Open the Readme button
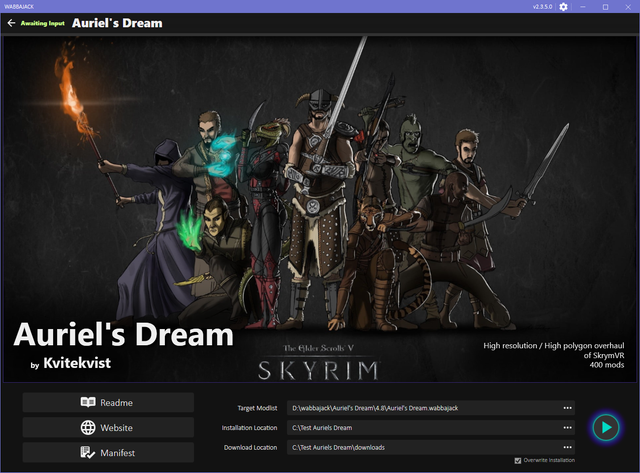 click(108, 402)
